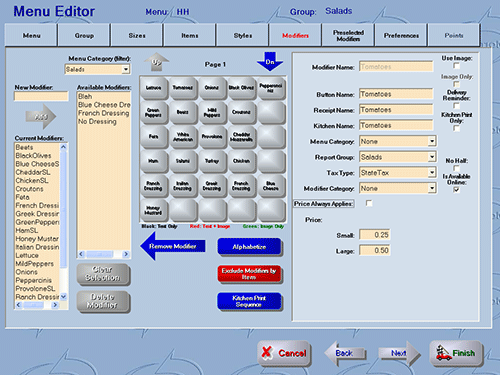
Task: Enable the Delivery Reminder checkbox
Action: pyautogui.click(x=457, y=106)
